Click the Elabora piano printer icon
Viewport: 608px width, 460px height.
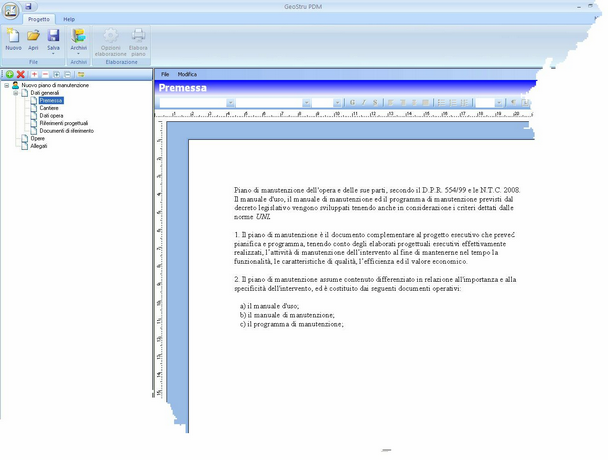tap(138, 36)
